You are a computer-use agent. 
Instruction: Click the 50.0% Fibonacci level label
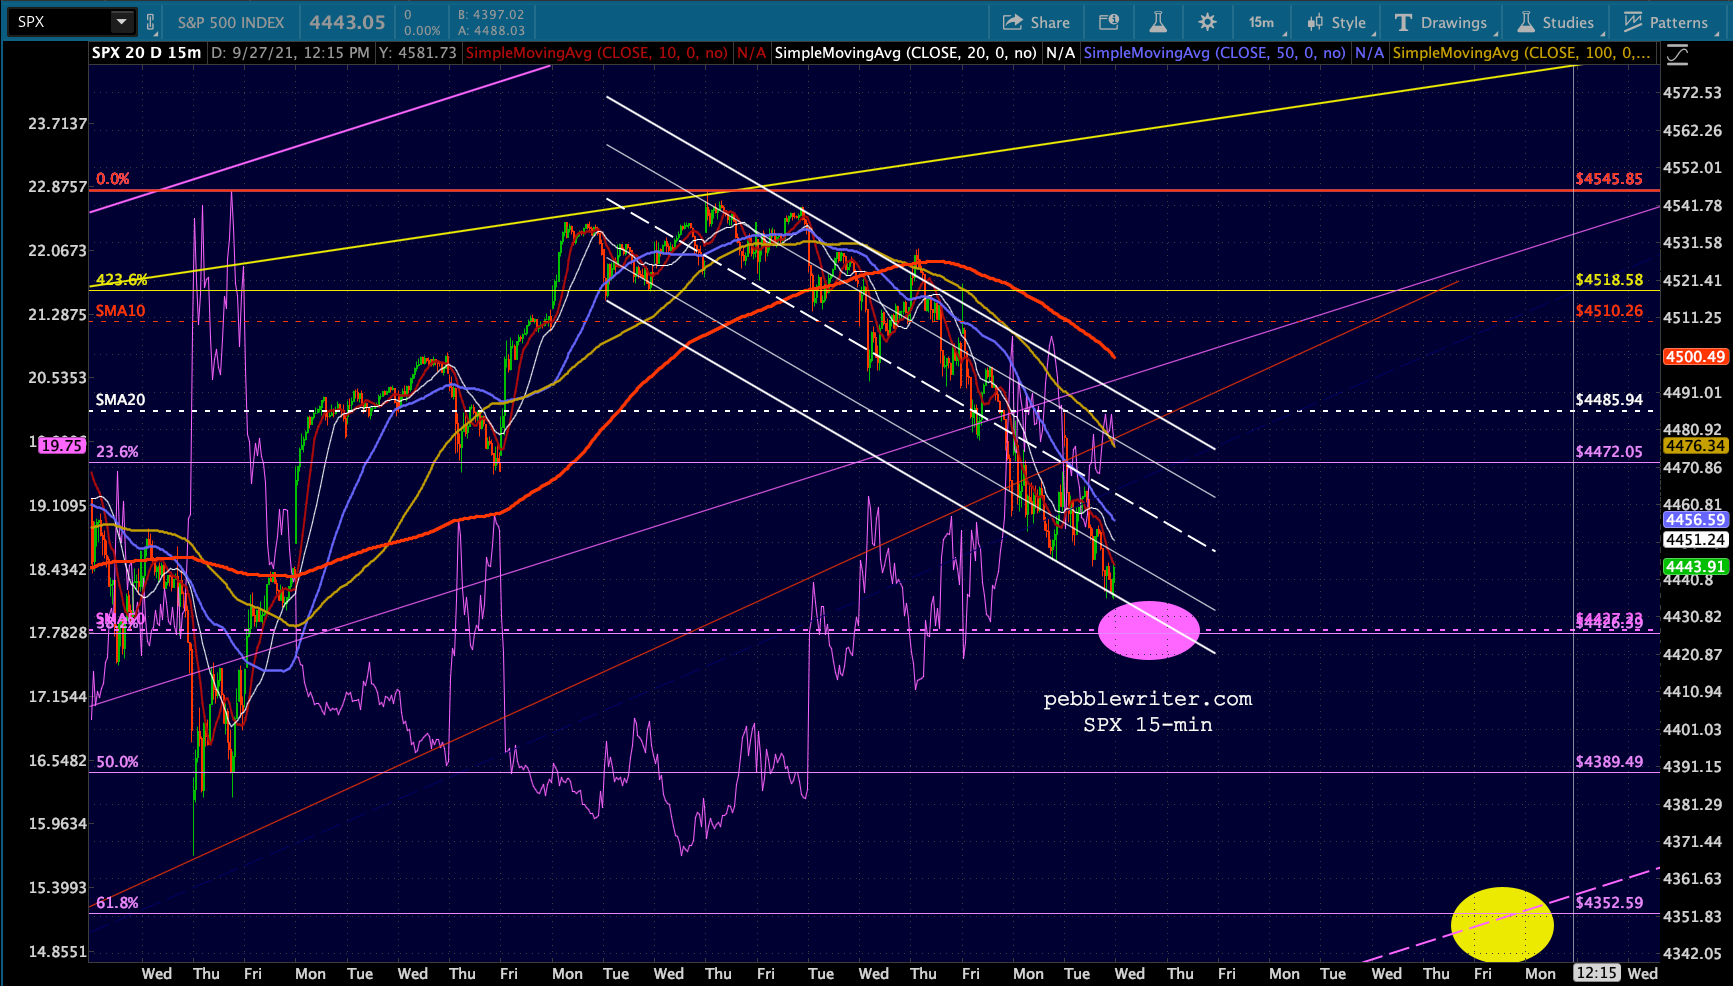point(117,762)
